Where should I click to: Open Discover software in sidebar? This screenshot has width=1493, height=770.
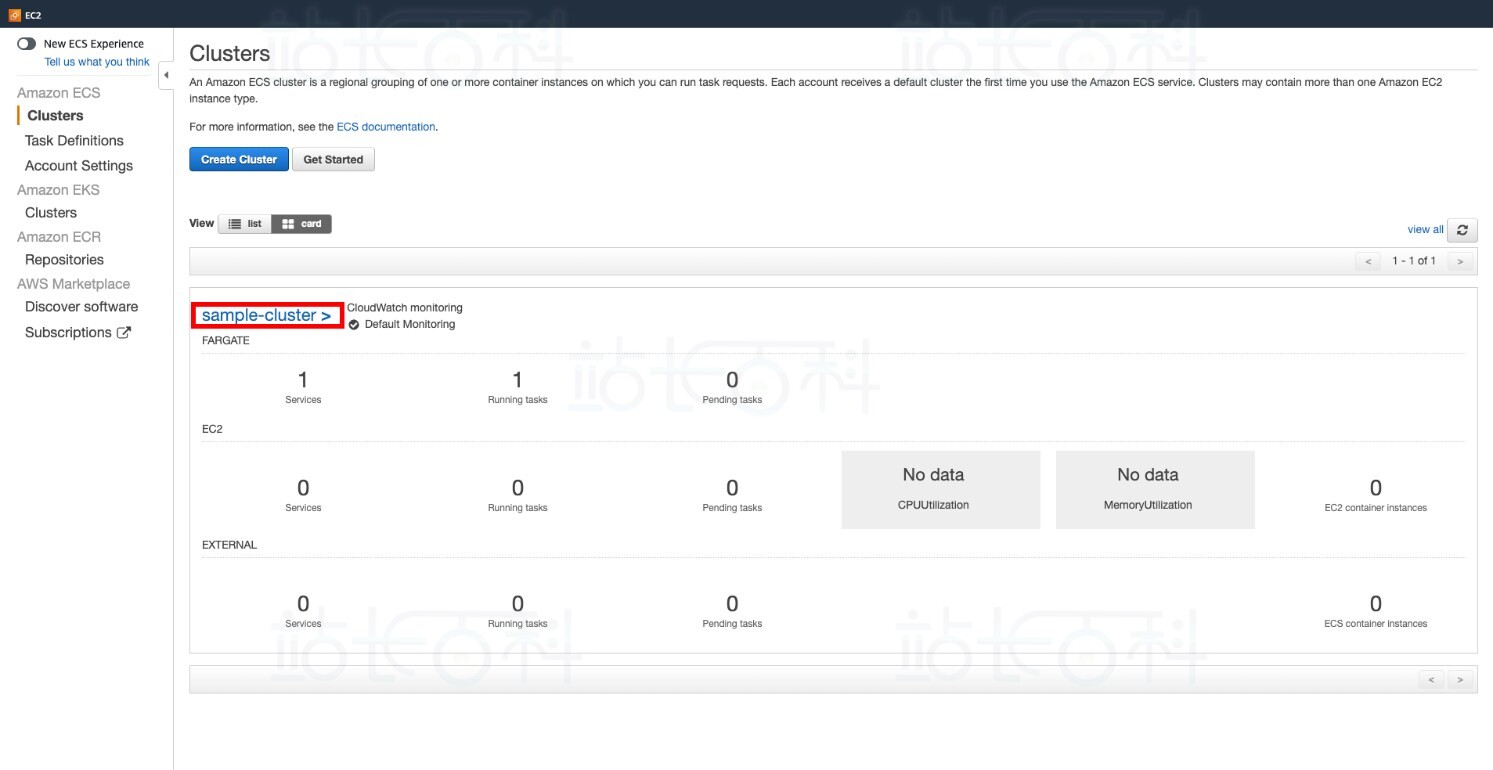(82, 307)
